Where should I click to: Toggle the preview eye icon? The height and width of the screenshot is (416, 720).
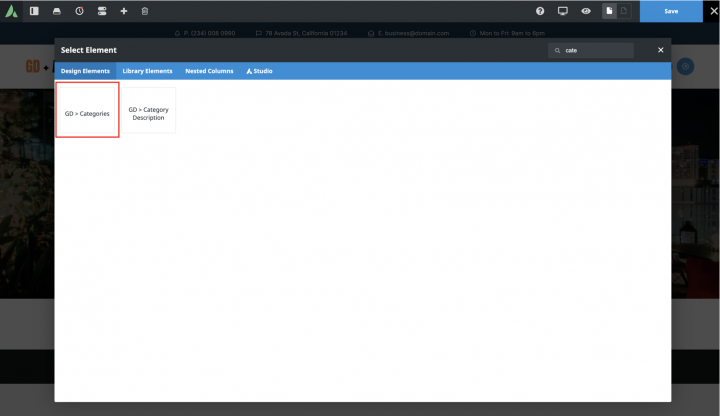click(x=585, y=11)
